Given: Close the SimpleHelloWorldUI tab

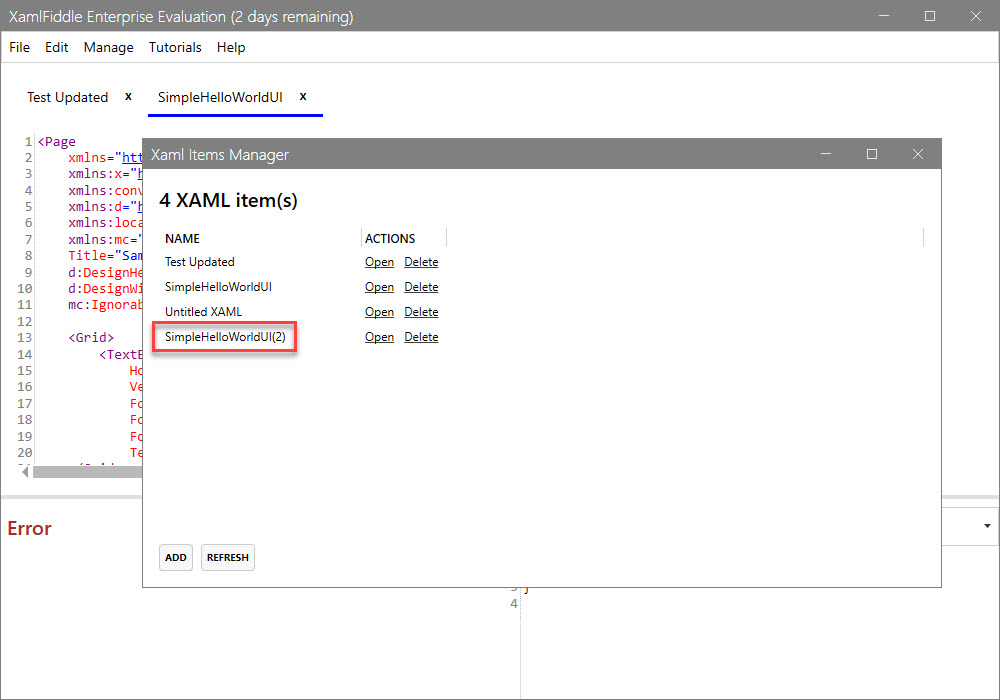Looking at the screenshot, I should [x=303, y=96].
